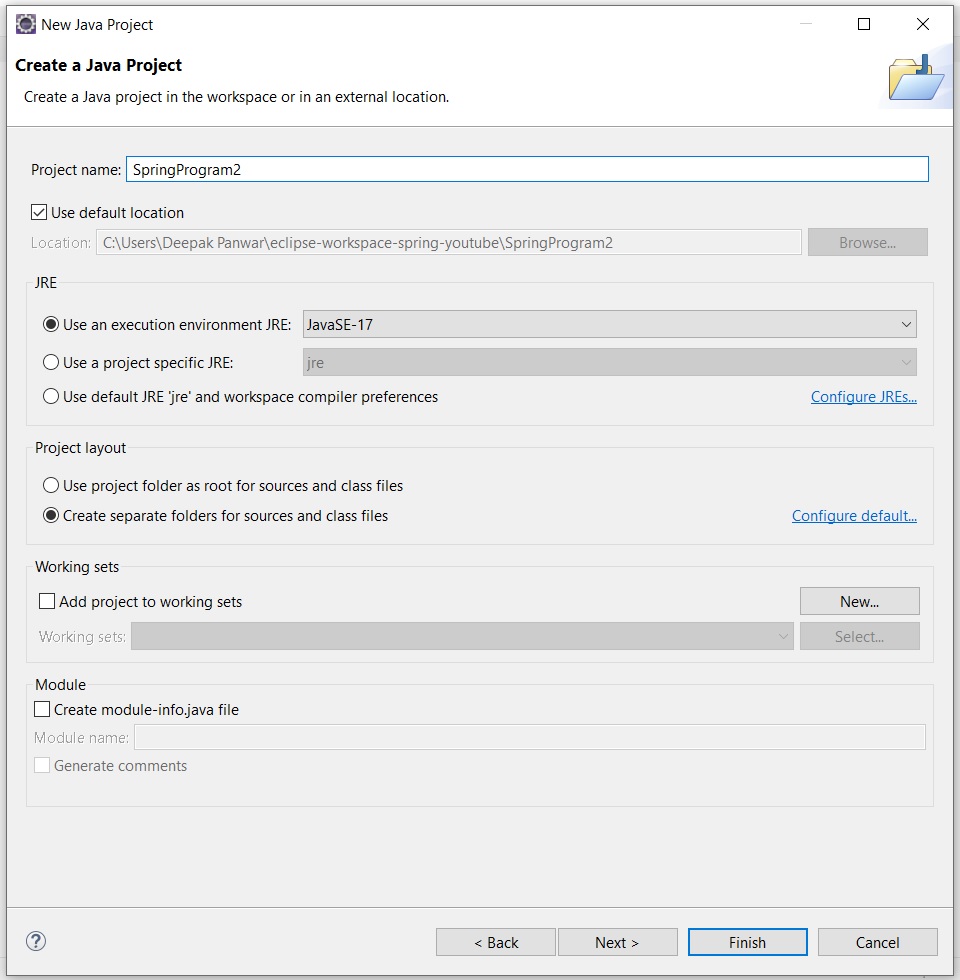Screen dimensions: 960x980
Task: Uncheck Use default location checkbox
Action: 39,212
